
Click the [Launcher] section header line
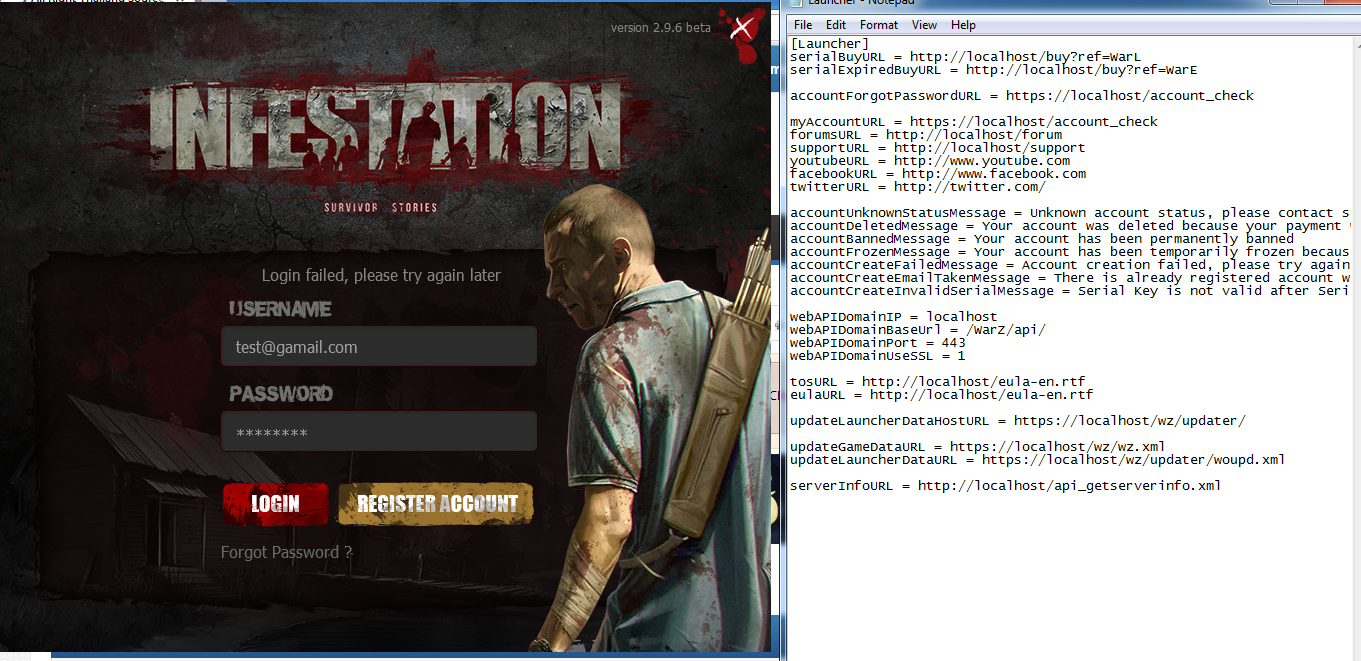(x=829, y=44)
